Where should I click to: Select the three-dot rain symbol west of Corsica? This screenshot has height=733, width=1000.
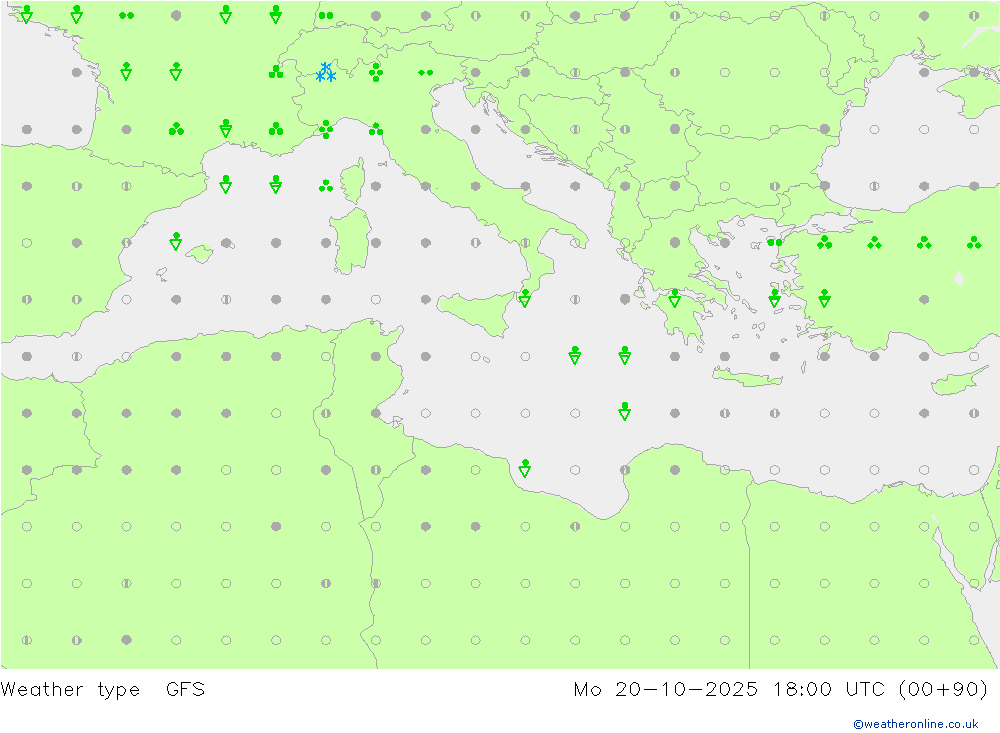[x=326, y=186]
